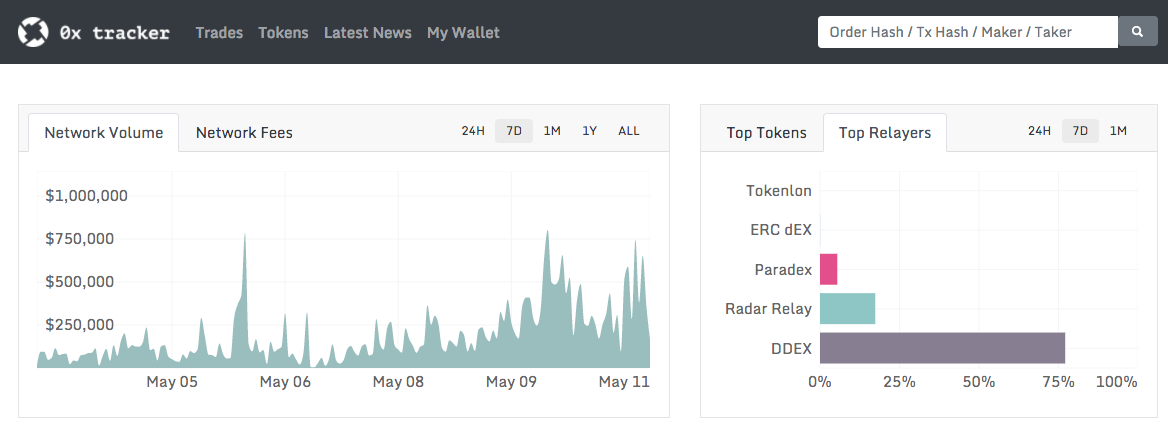Click the Paradex relayer label

point(783,269)
